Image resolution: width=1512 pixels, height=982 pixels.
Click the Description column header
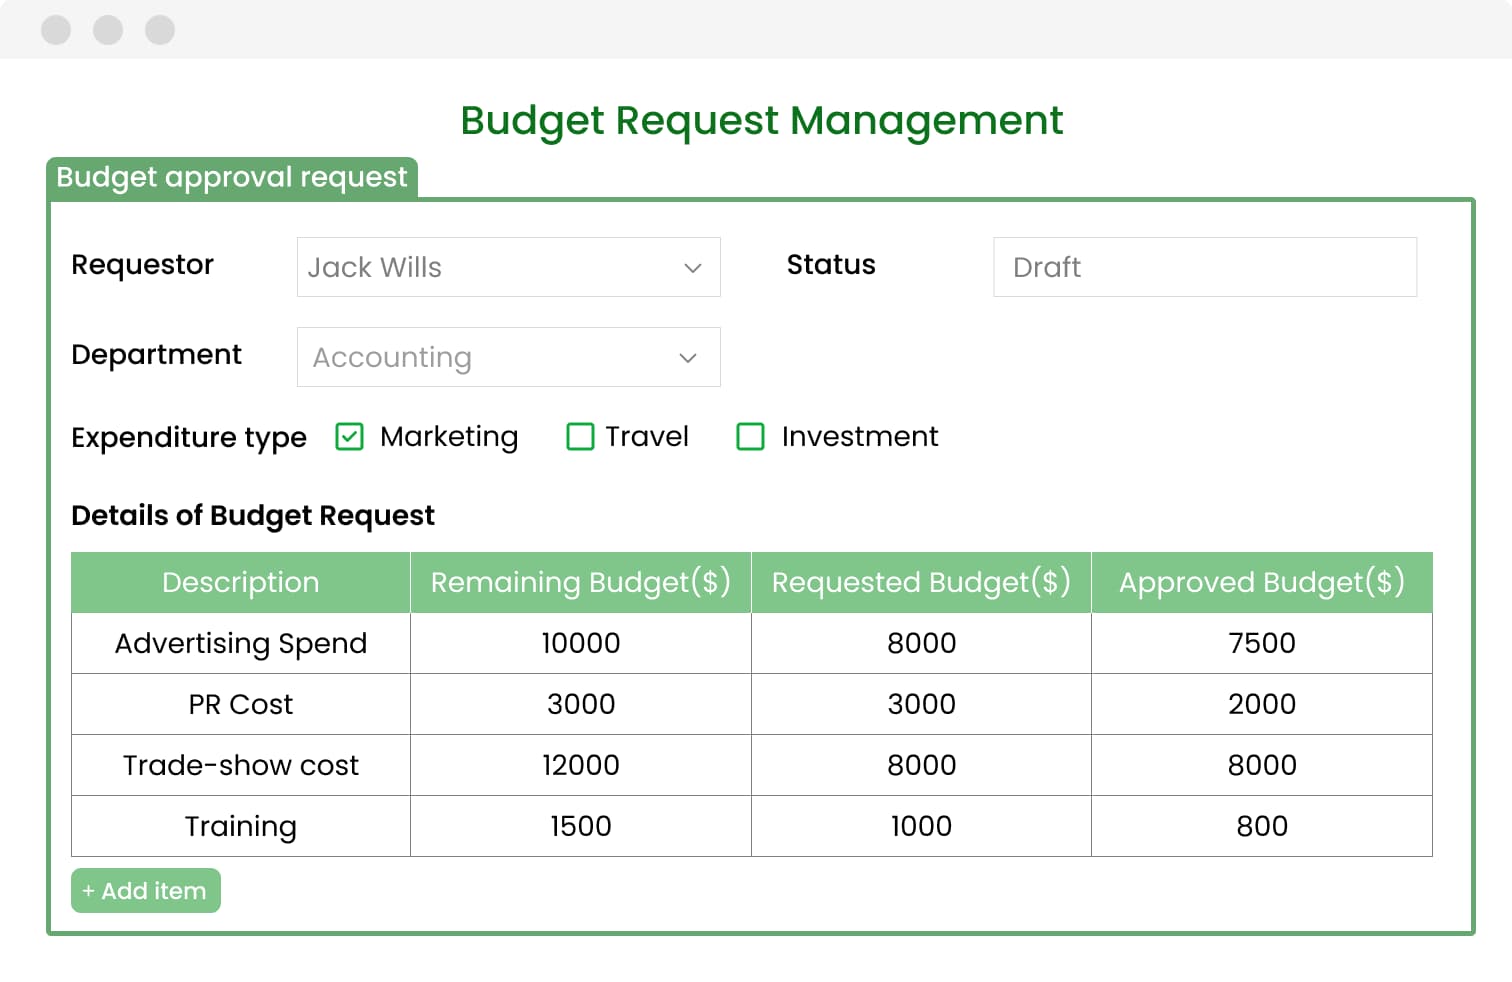241,582
